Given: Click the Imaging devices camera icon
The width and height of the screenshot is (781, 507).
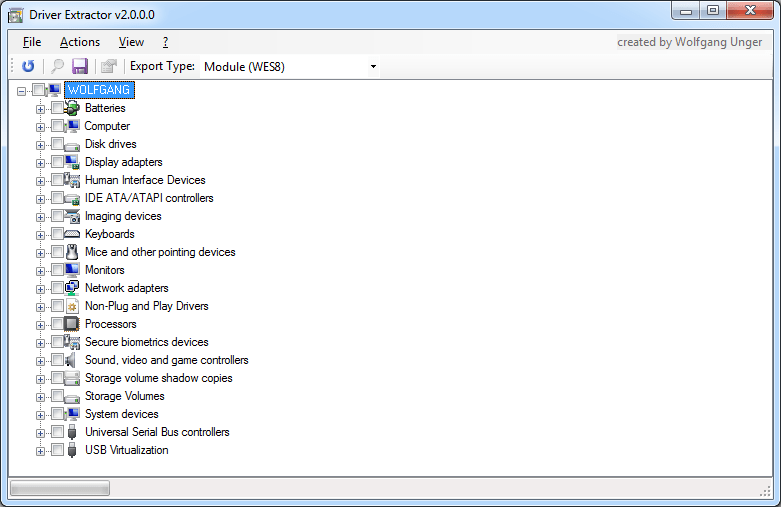Looking at the screenshot, I should [72, 217].
